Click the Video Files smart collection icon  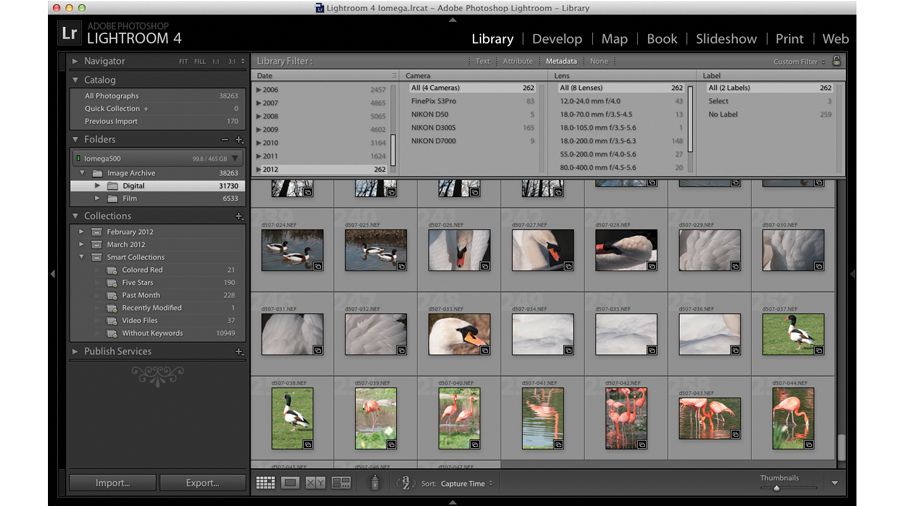coord(112,321)
